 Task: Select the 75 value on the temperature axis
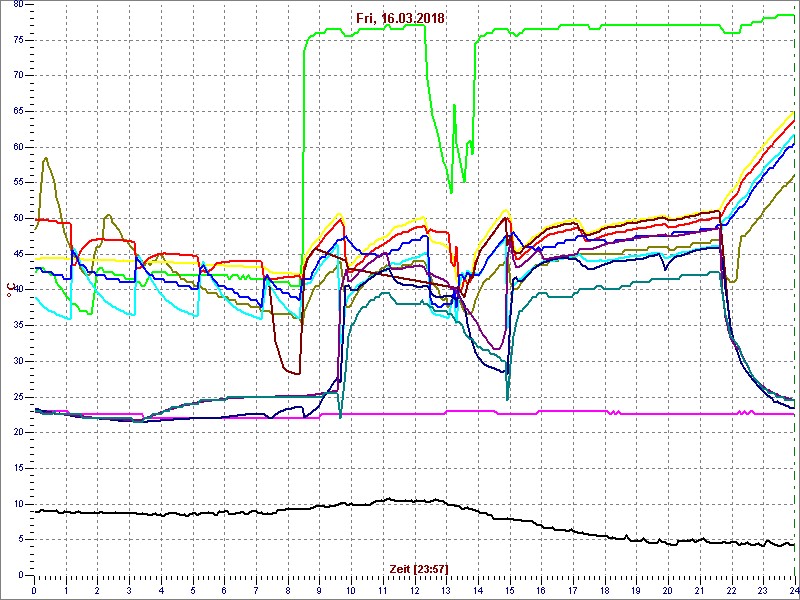(x=18, y=40)
